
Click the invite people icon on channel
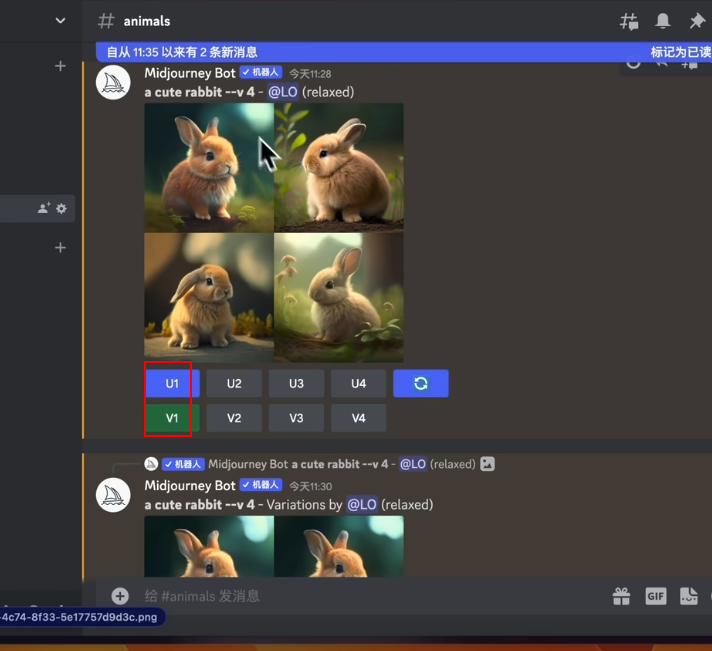(x=43, y=208)
